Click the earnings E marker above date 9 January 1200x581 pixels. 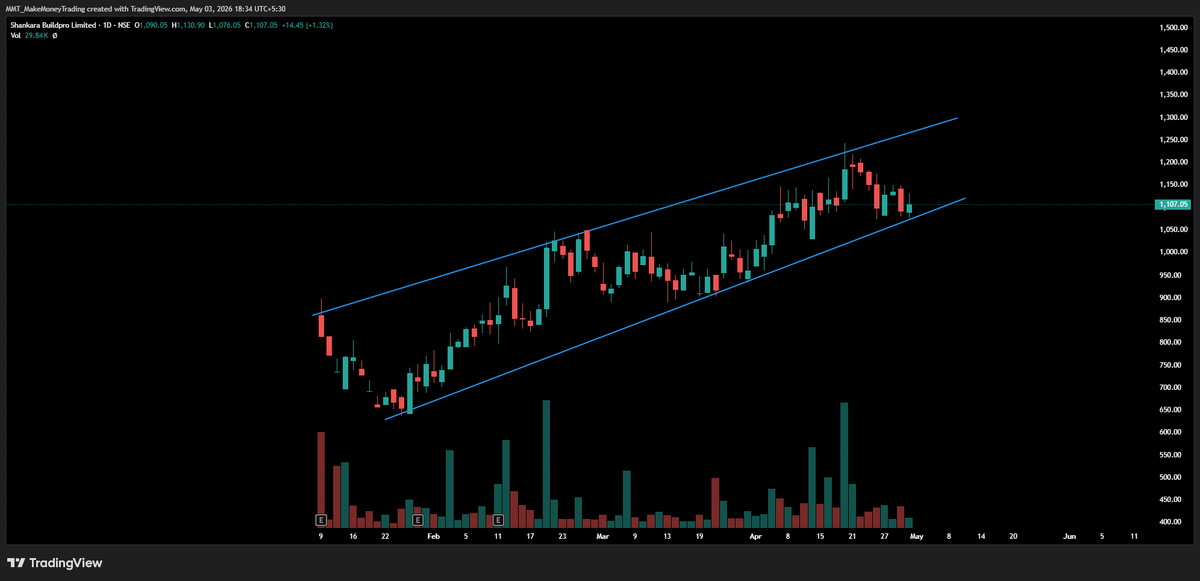tap(321, 520)
